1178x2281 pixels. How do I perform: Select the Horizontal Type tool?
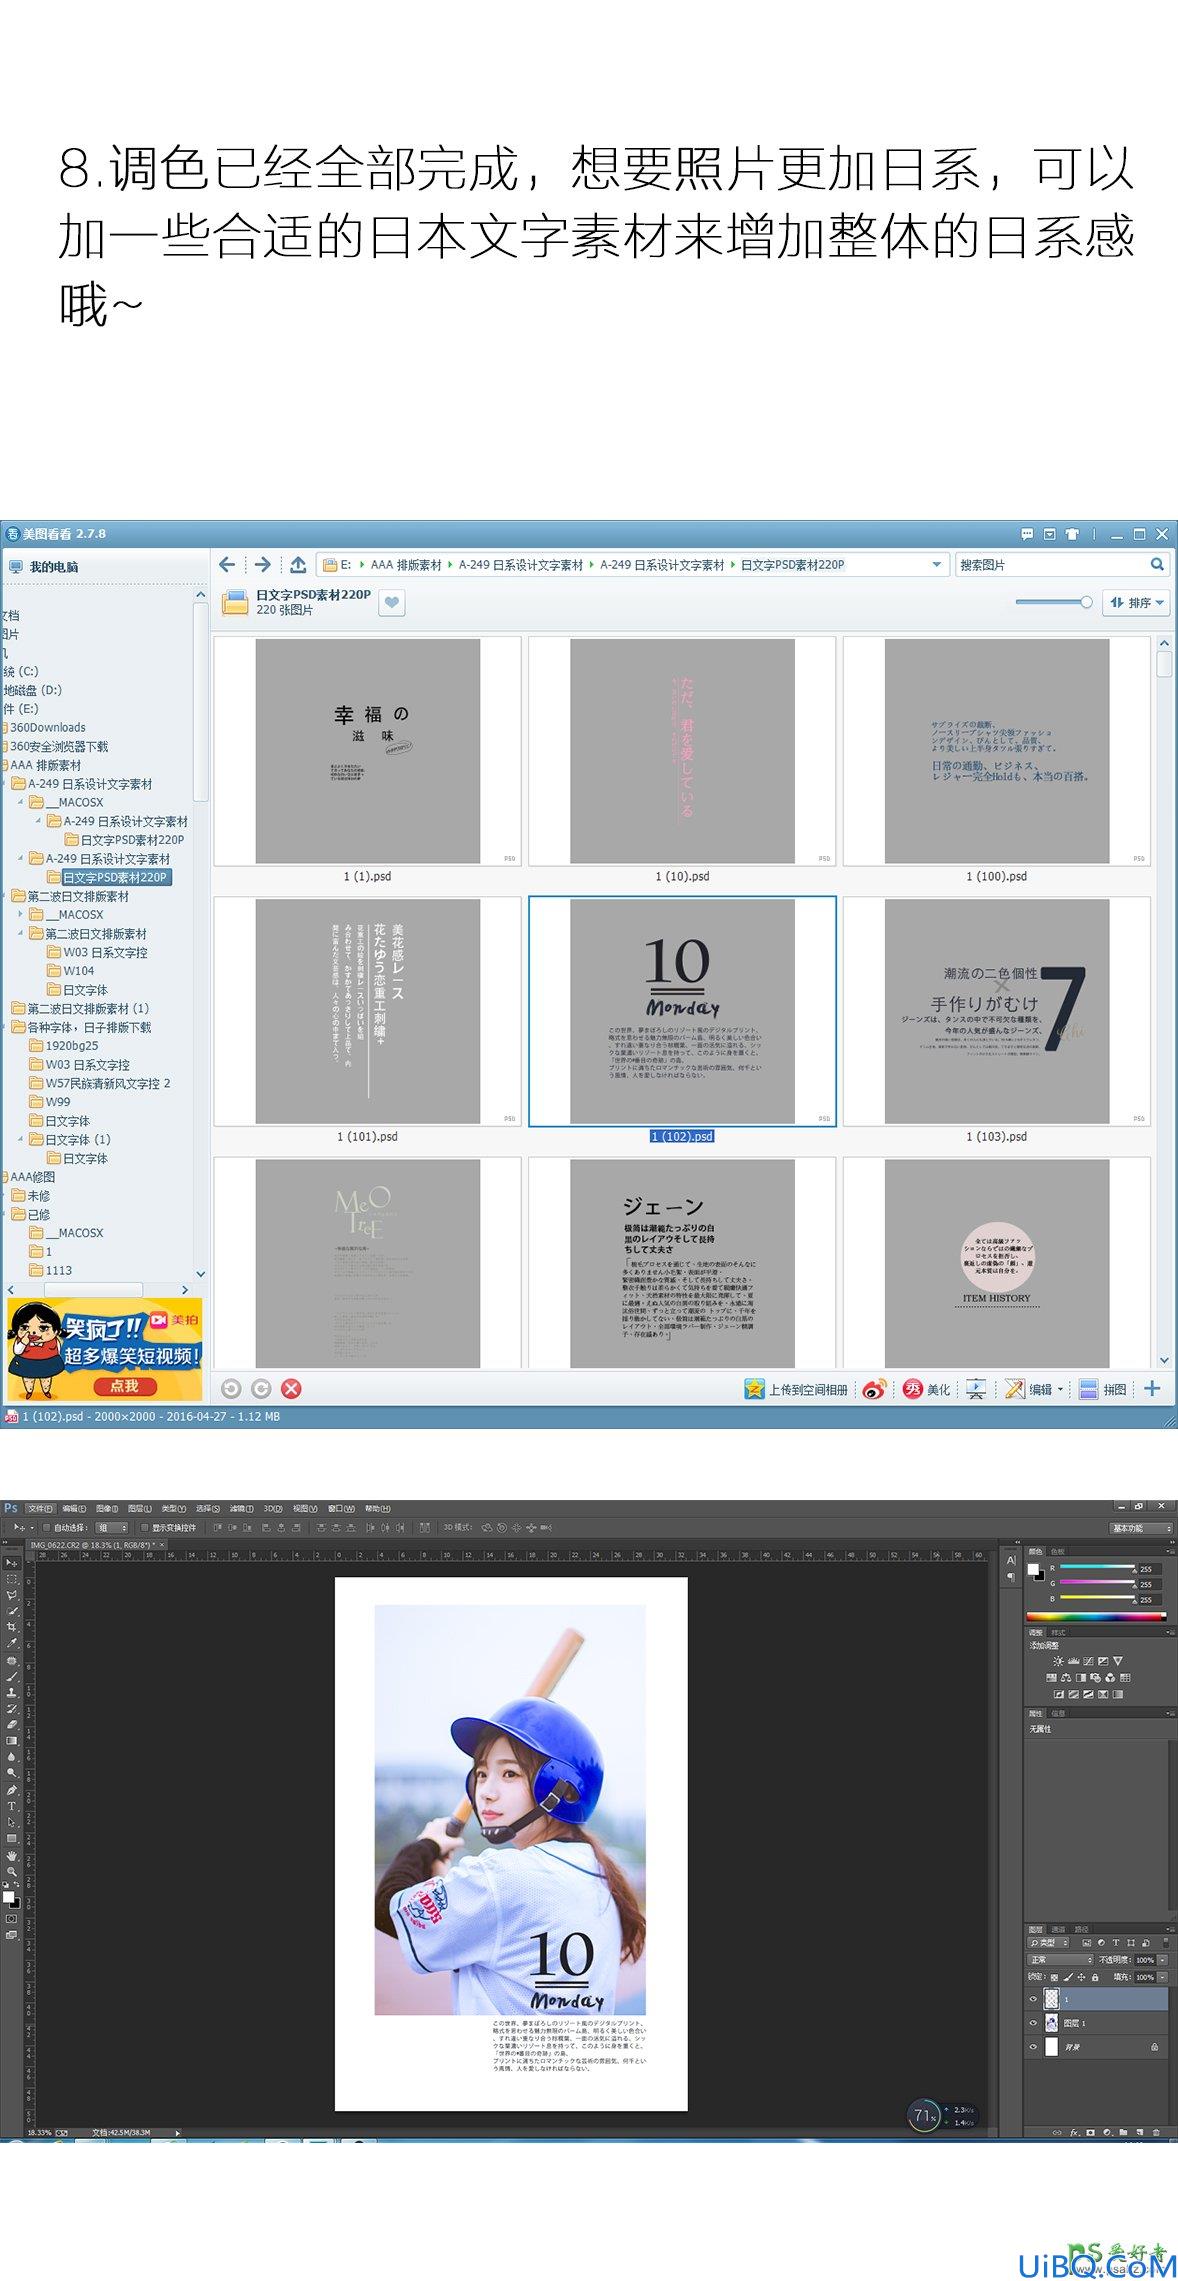coord(11,1806)
